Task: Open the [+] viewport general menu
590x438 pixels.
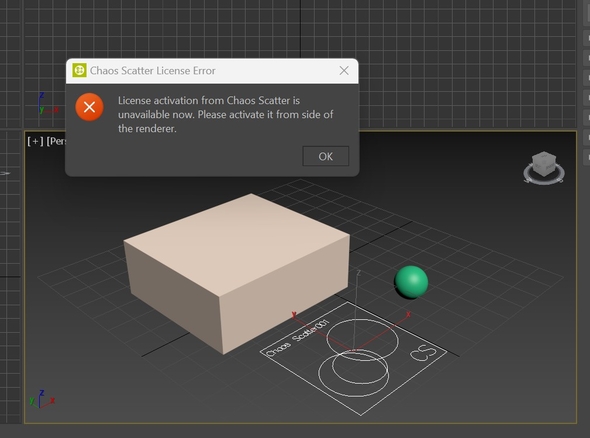Action: click(x=35, y=141)
